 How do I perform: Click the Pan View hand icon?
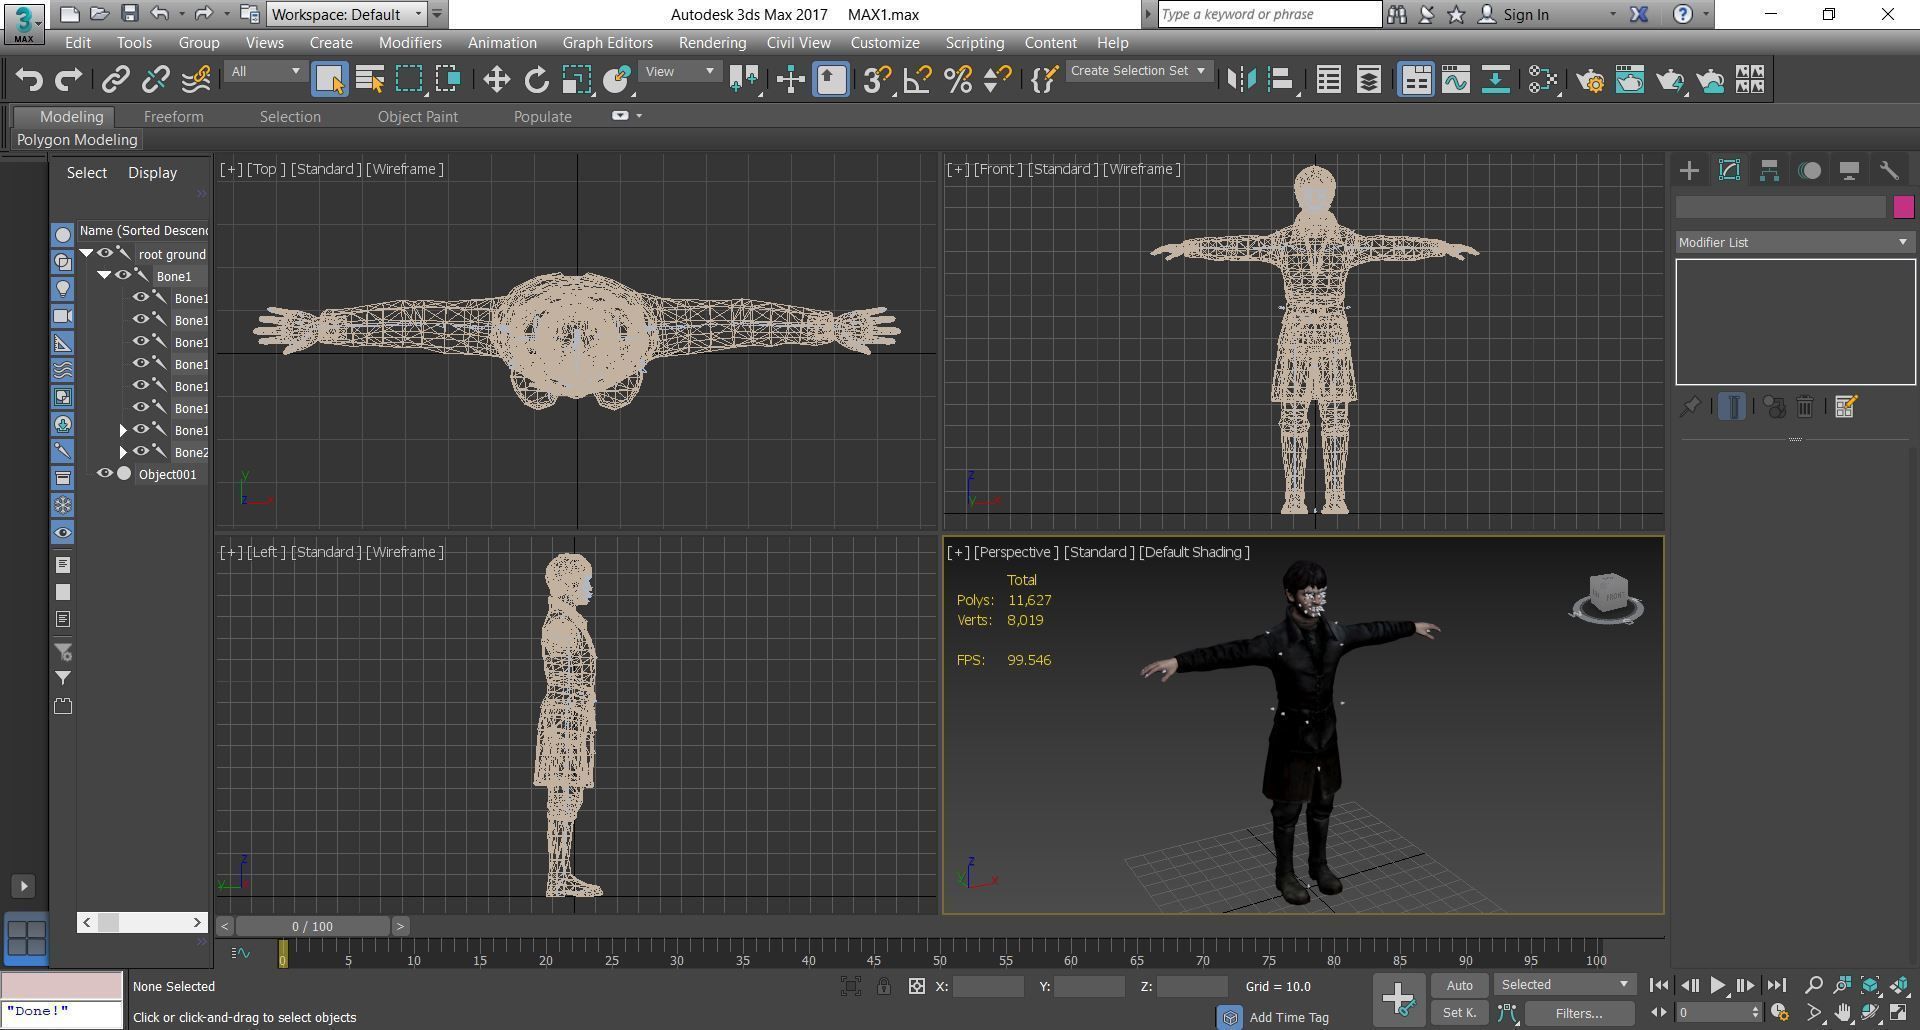point(1842,1013)
